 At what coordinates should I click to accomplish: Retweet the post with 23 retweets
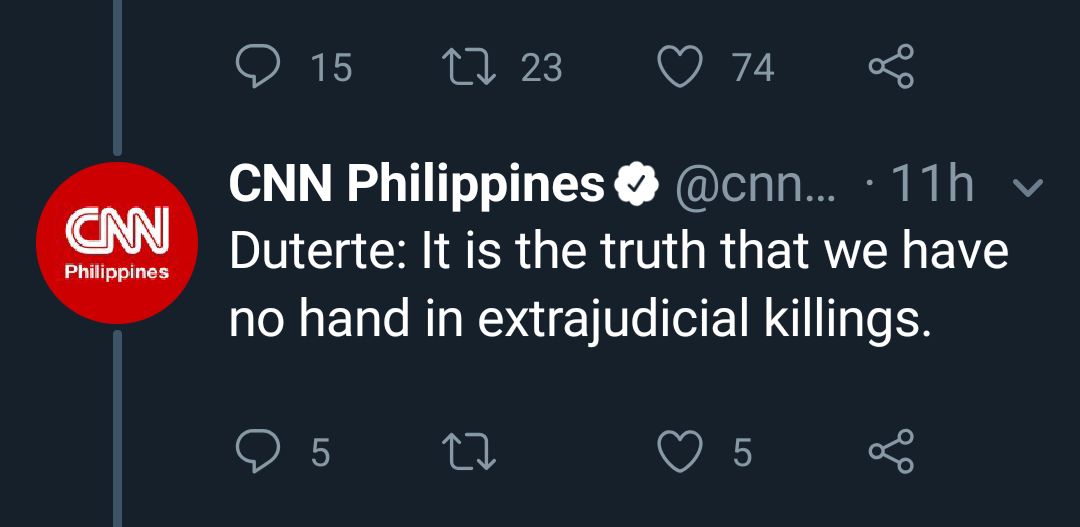pos(467,67)
